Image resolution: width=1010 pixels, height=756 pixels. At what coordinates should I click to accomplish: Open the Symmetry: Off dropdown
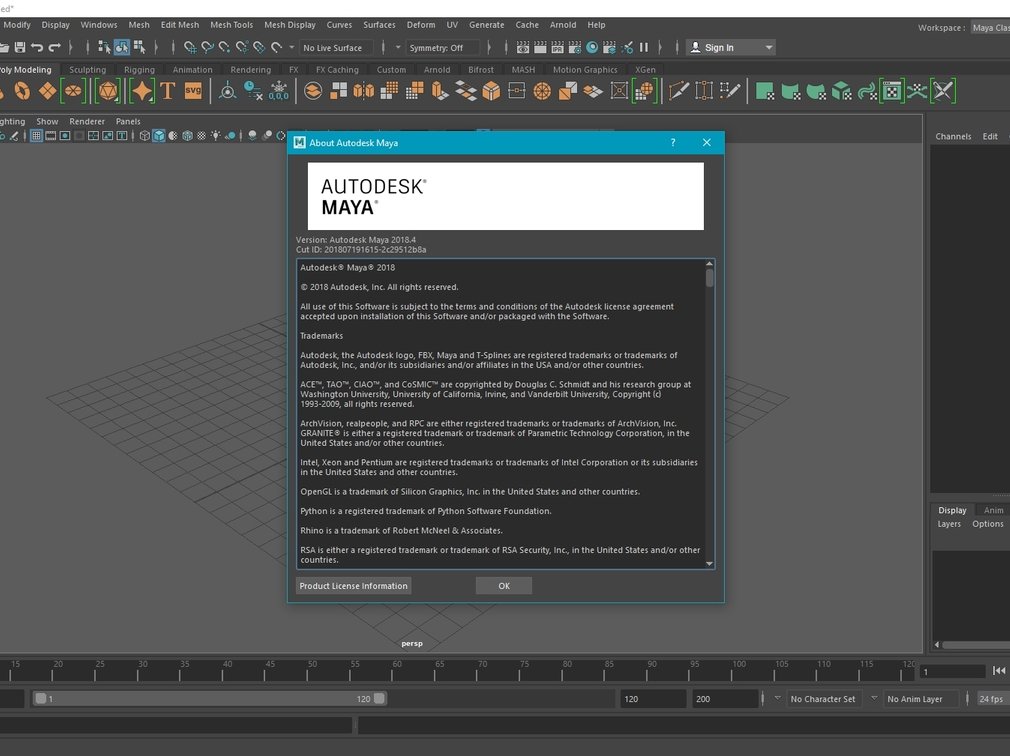443,48
